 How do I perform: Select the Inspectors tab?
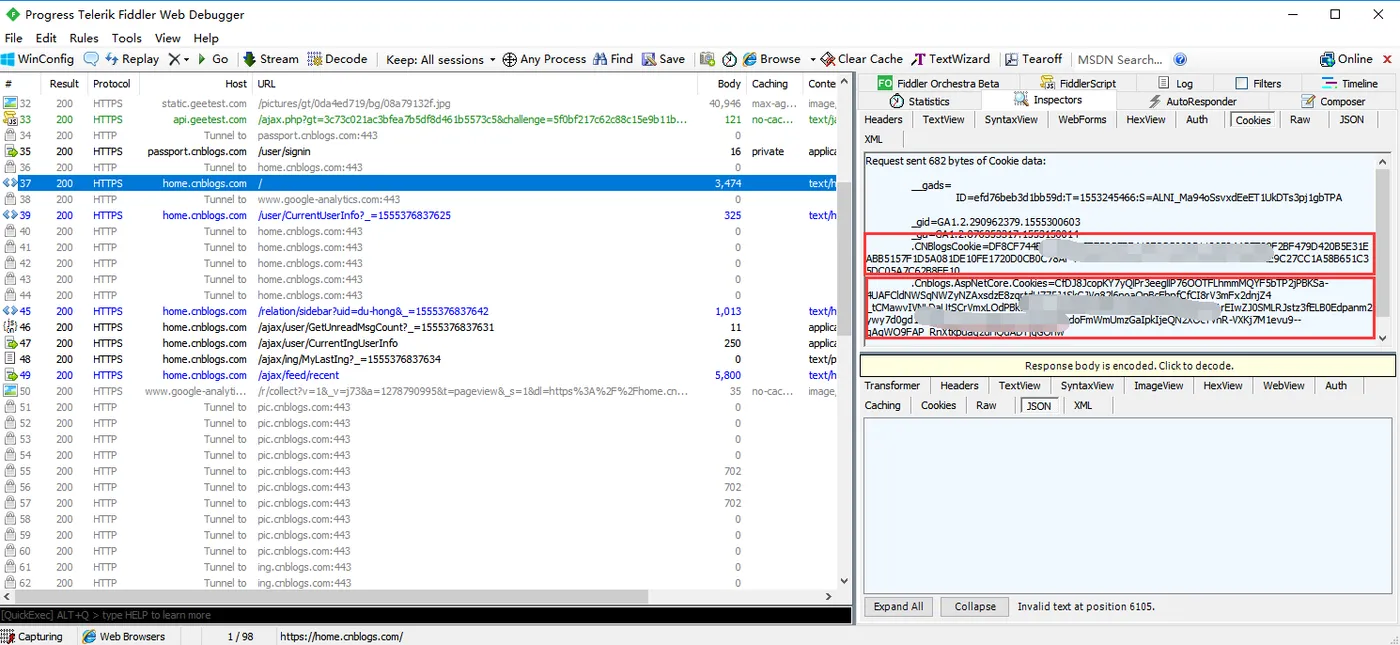1048,100
